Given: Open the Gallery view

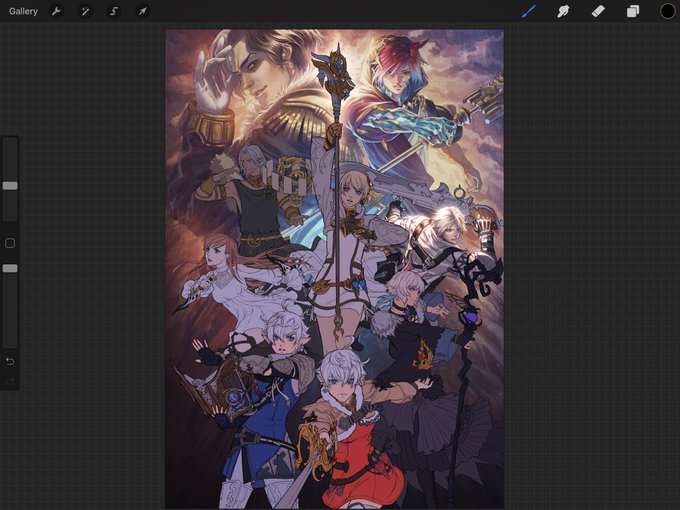Looking at the screenshot, I should pyautogui.click(x=23, y=11).
